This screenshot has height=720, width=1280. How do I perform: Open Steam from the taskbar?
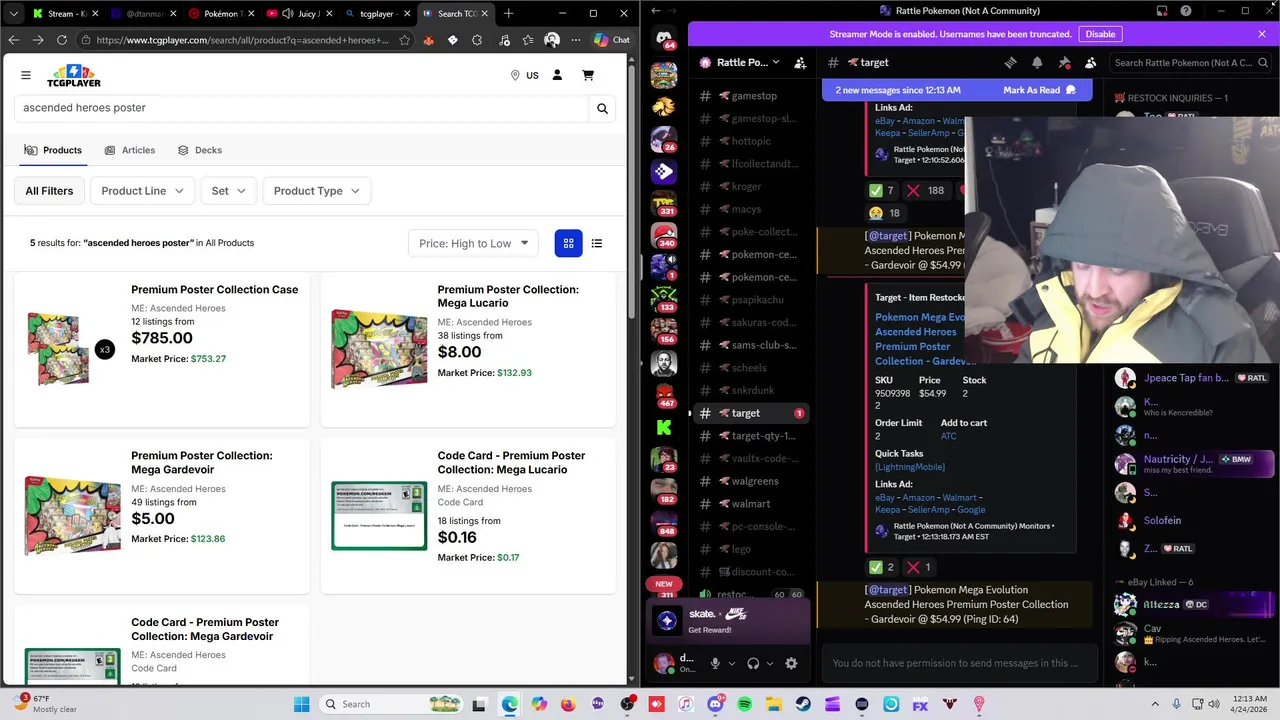803,704
